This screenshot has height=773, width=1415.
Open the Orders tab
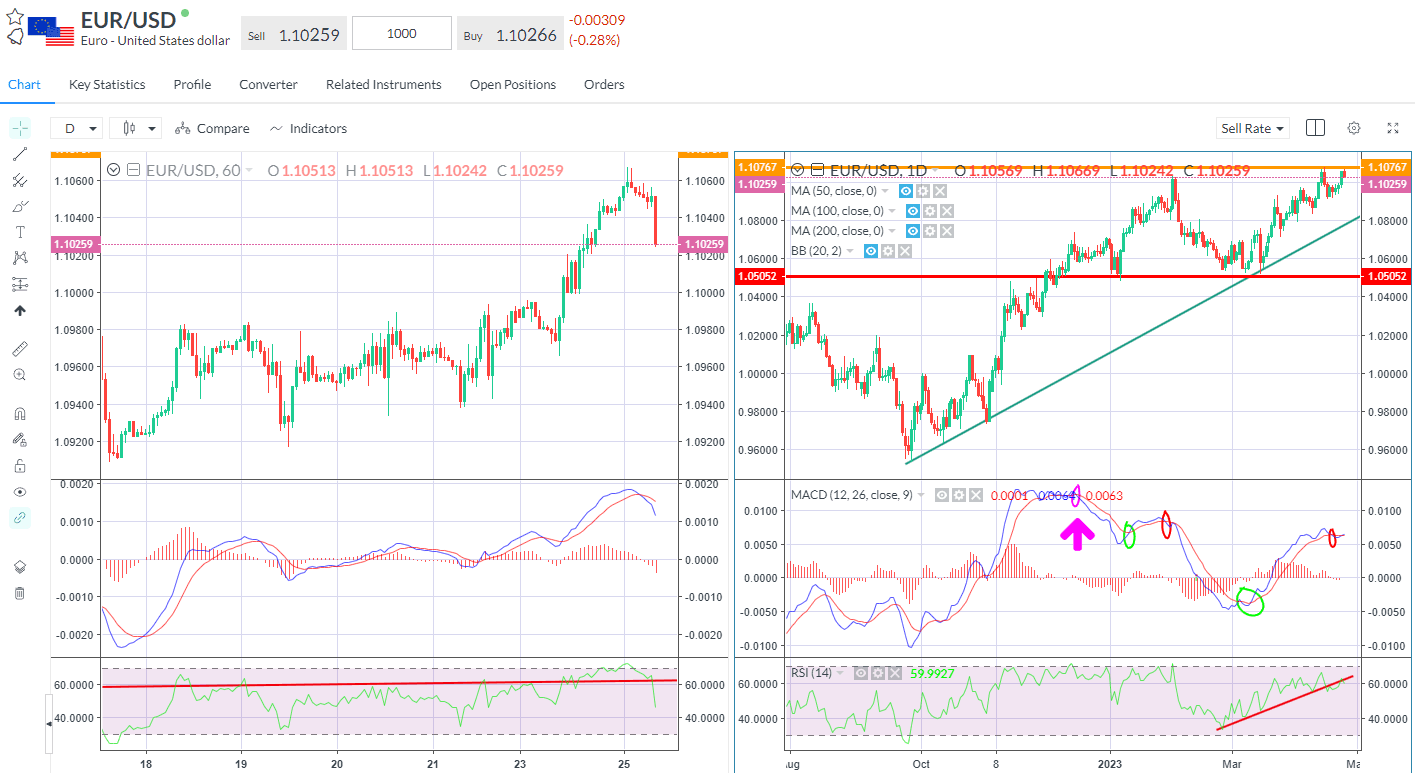pos(604,84)
